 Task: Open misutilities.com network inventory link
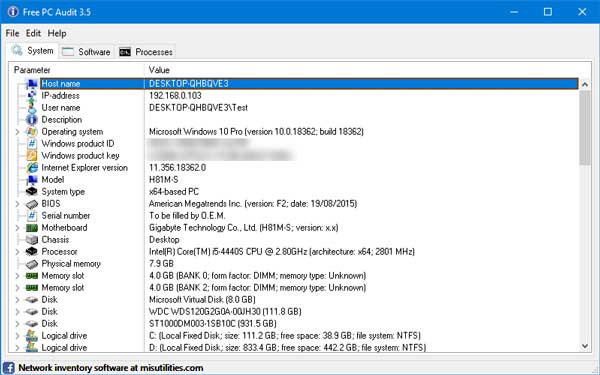111,368
